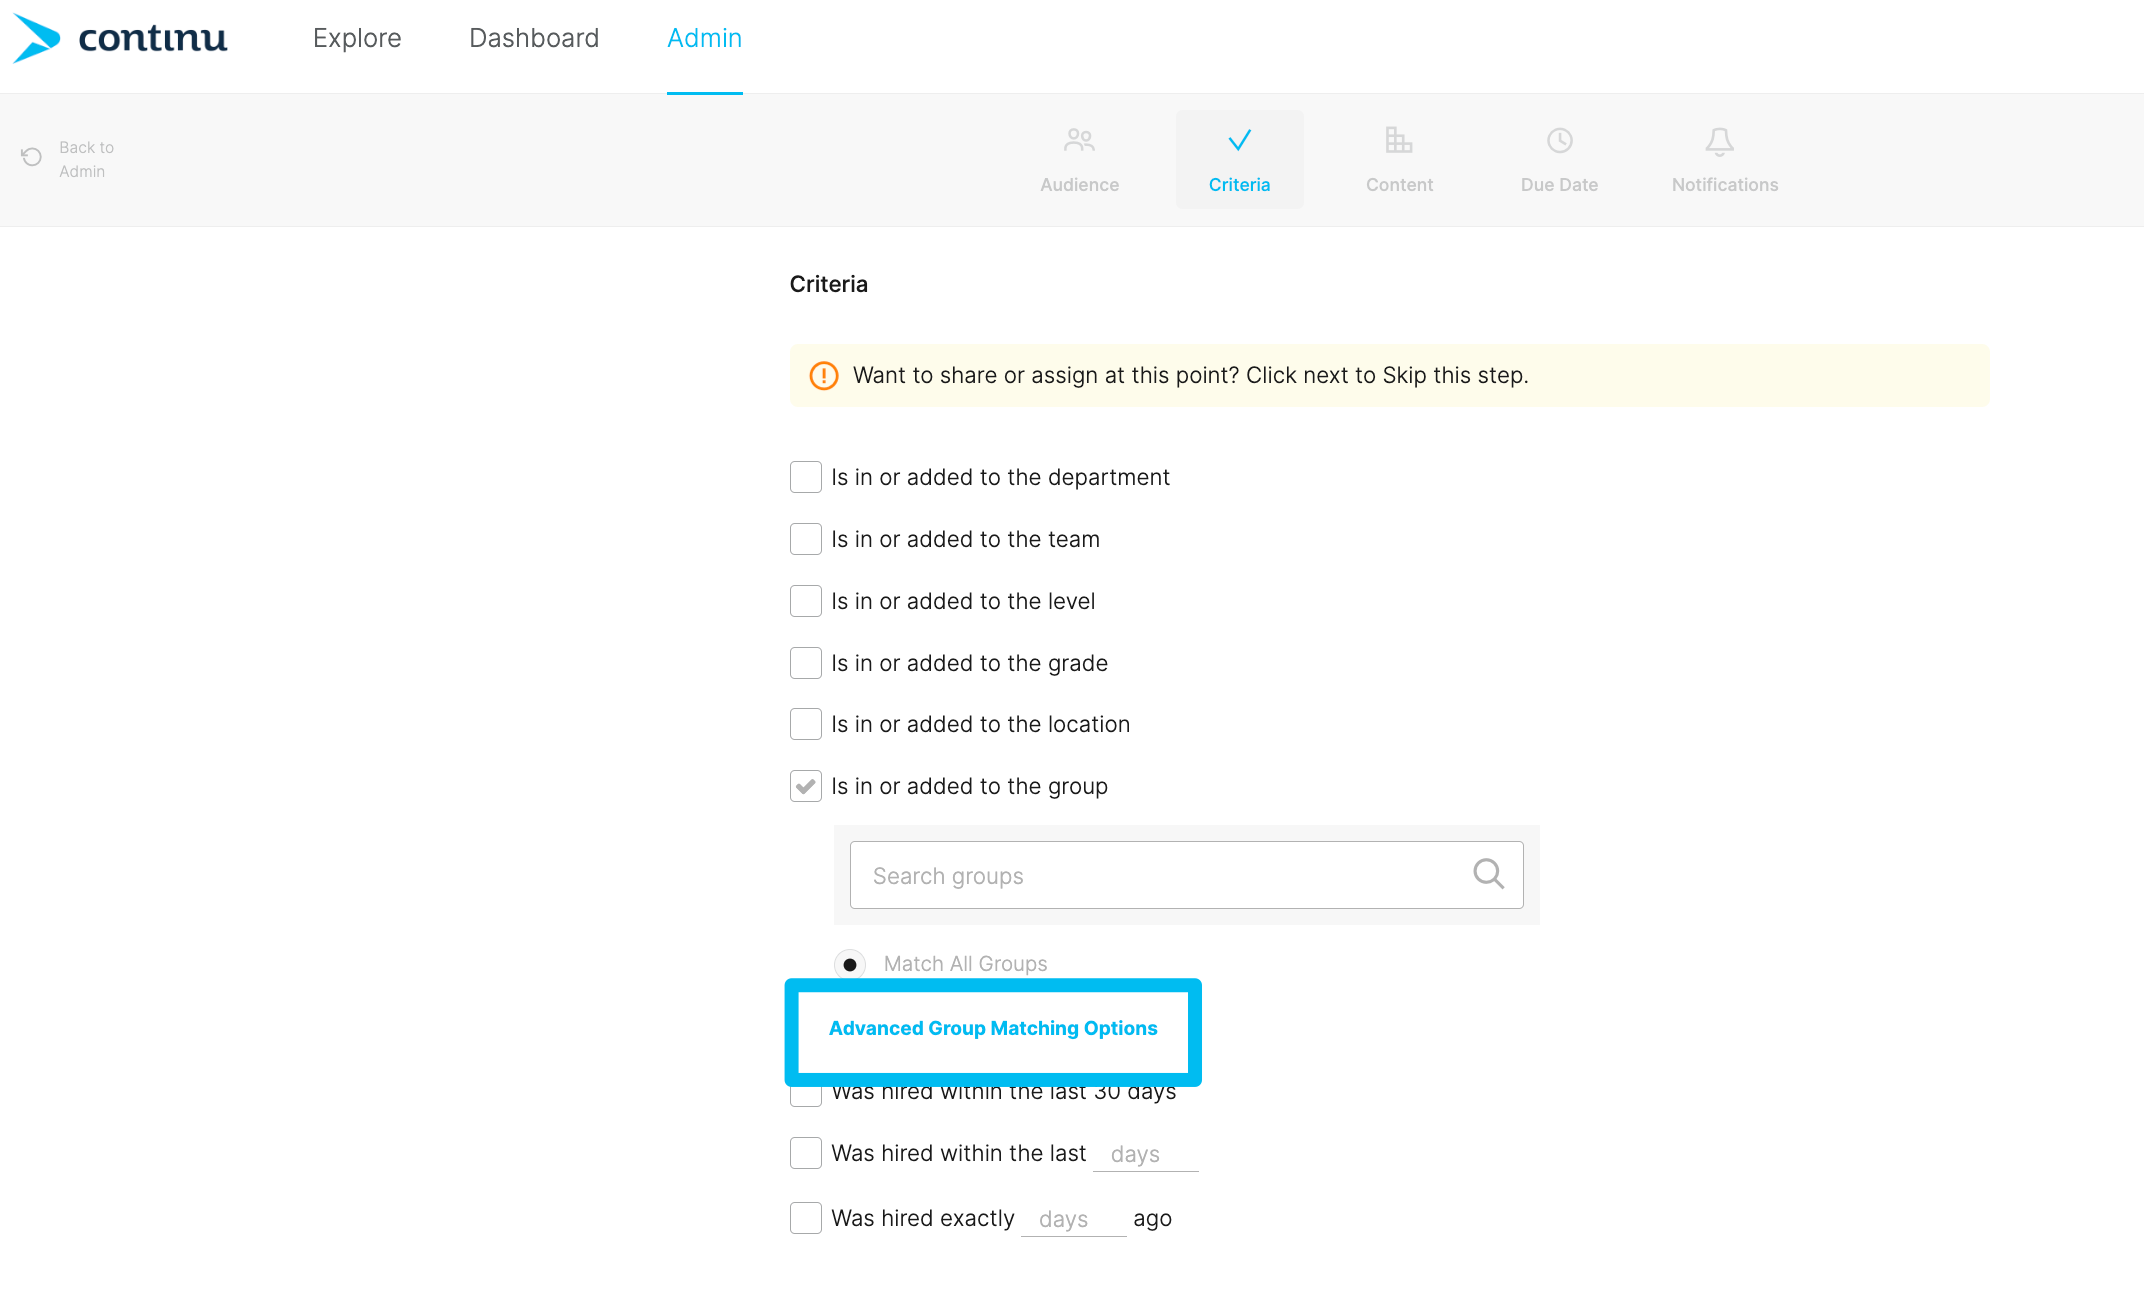
Task: Check 'Is in or added to the department'
Action: pyautogui.click(x=805, y=477)
